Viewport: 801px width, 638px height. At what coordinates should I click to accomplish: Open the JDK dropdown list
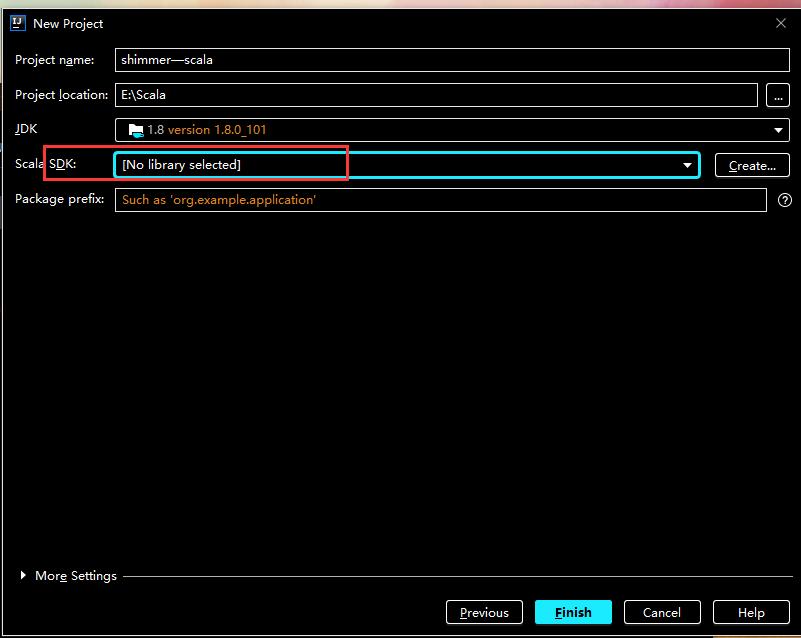(x=452, y=130)
